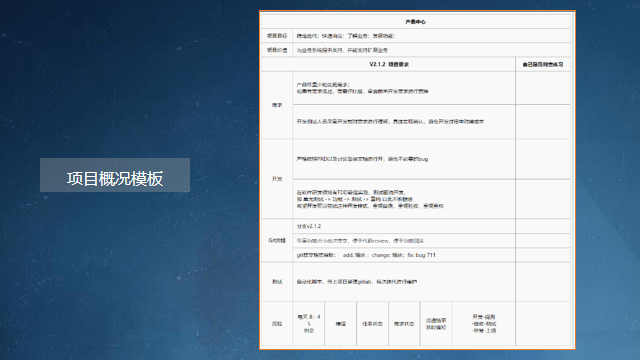Select the 任务状态 cell

click(372, 324)
